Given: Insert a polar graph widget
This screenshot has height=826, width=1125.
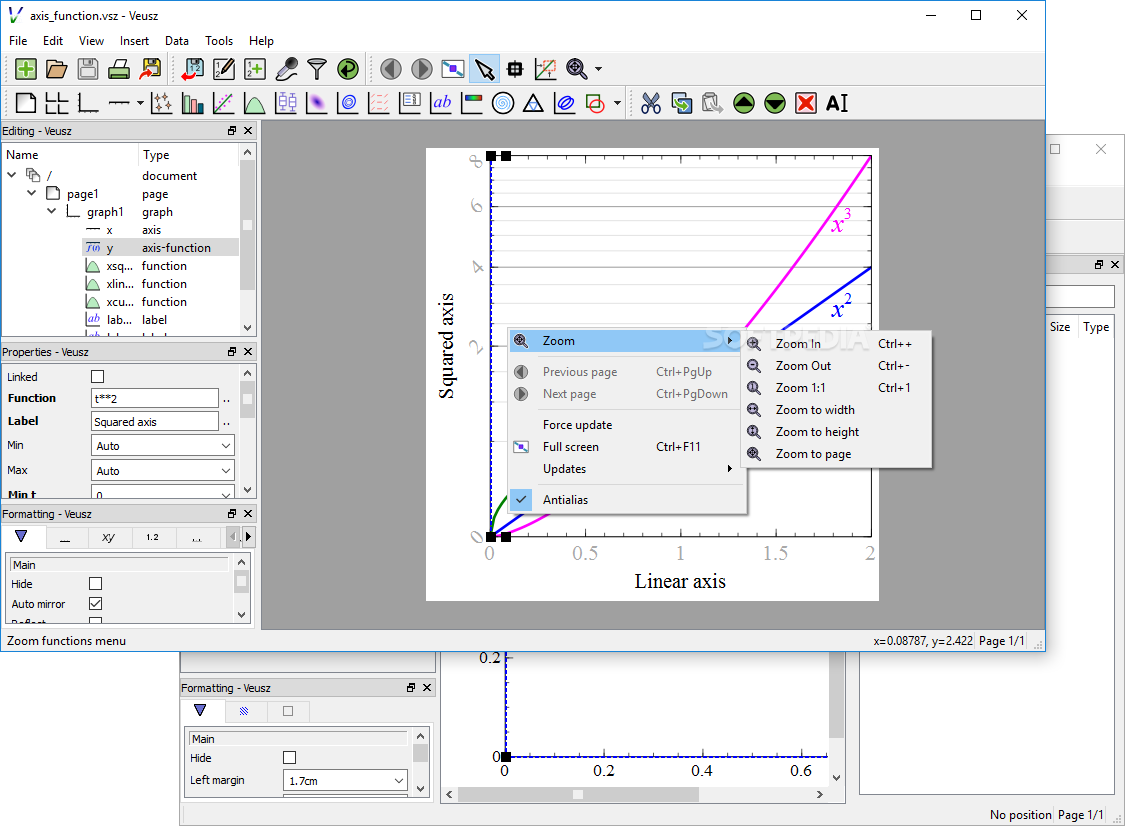Looking at the screenshot, I should click(x=503, y=103).
